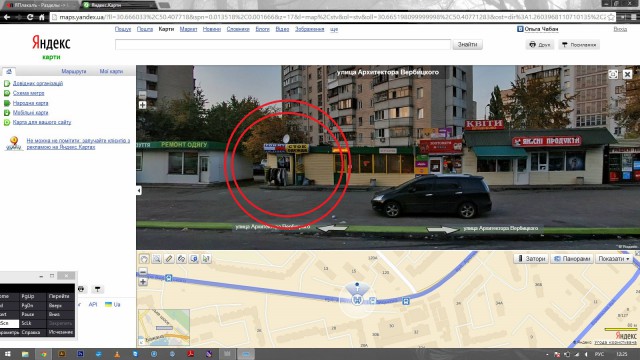640x360 pixels.
Task: Open the Відео service link
Action: 282,29
